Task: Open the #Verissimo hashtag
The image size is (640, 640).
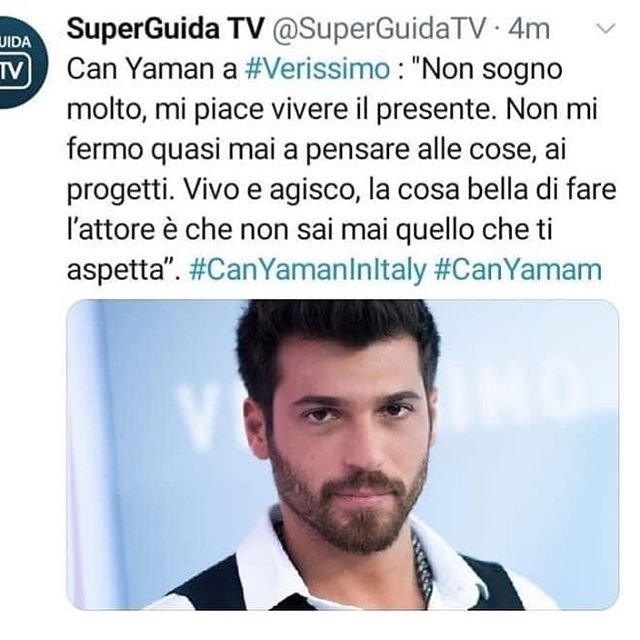Action: point(317,69)
